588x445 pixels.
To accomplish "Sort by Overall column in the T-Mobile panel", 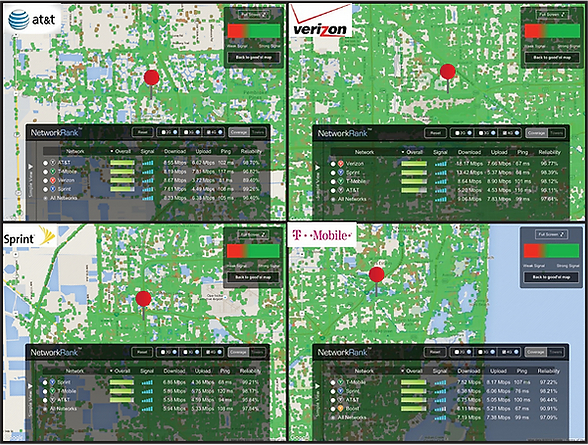I will tap(412, 371).
